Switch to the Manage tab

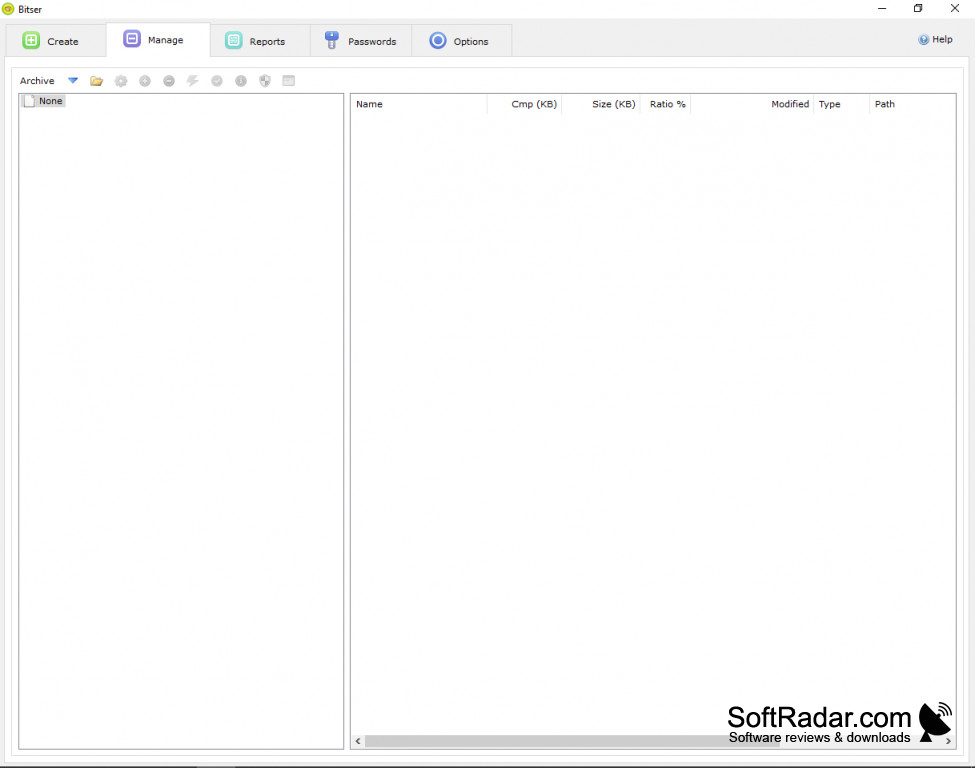click(158, 40)
